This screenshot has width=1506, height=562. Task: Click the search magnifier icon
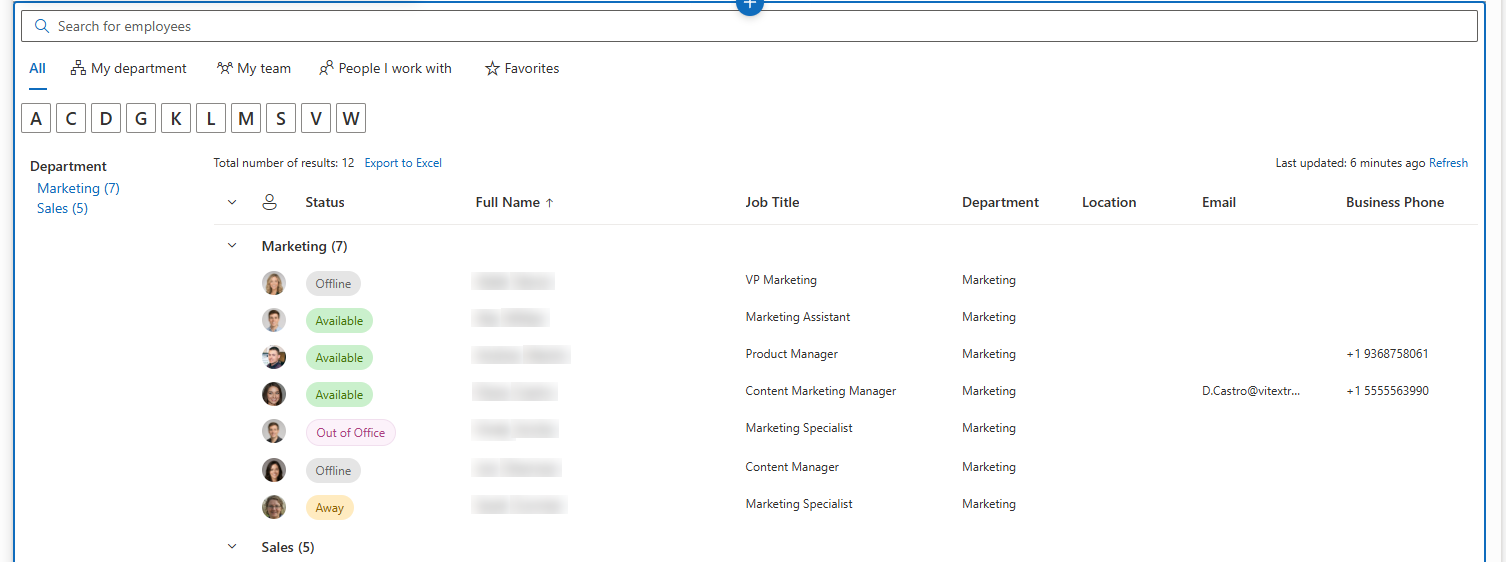pos(42,26)
